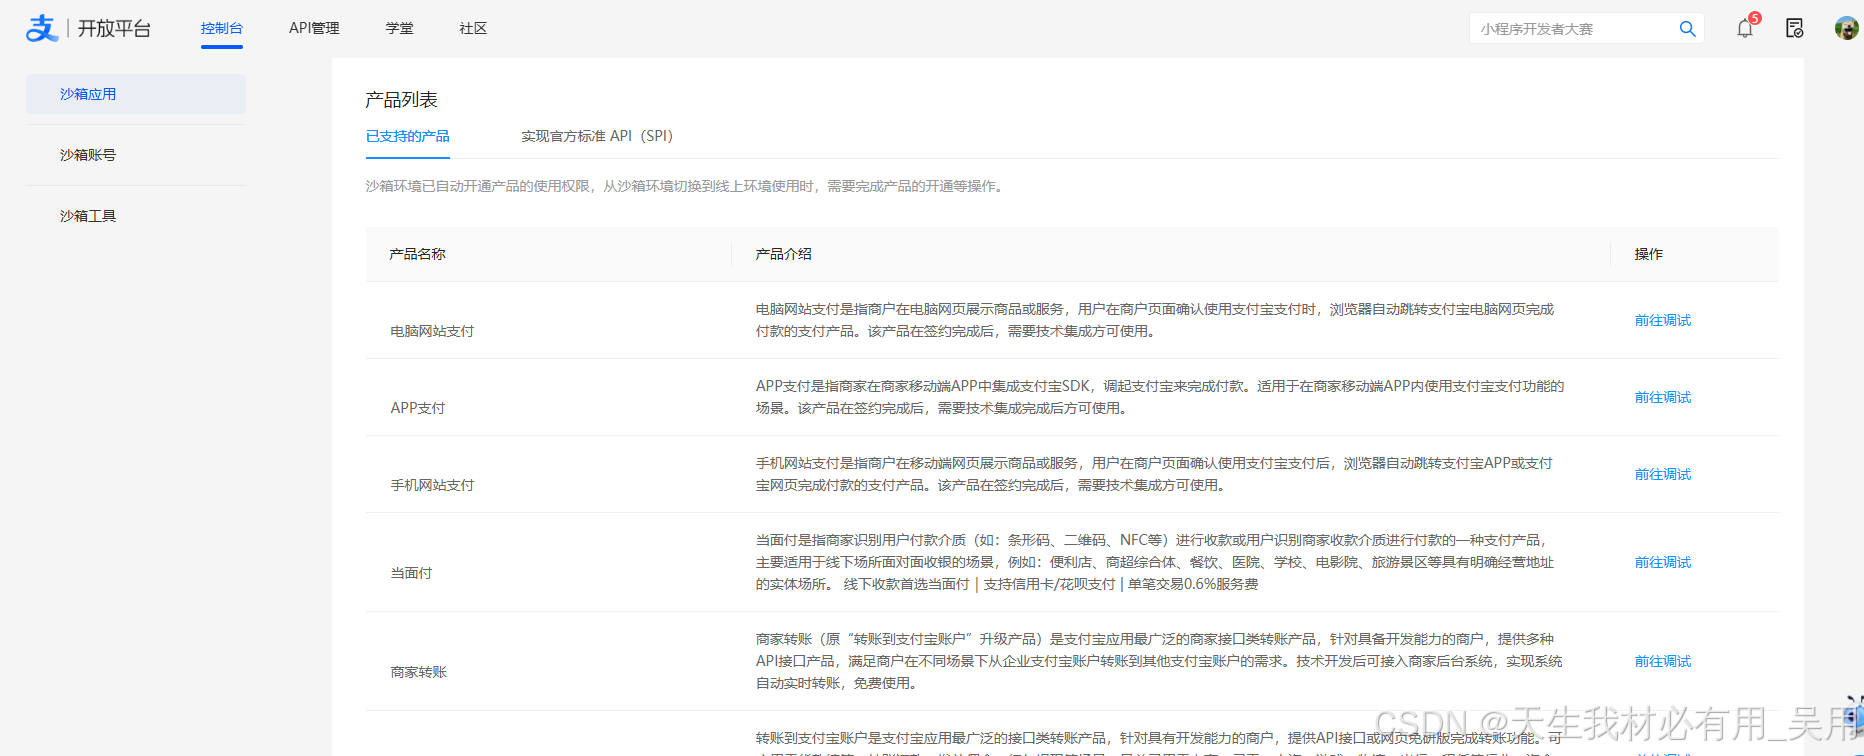1864x756 pixels.
Task: Open the 控制台 tab in top navigation
Action: click(221, 28)
